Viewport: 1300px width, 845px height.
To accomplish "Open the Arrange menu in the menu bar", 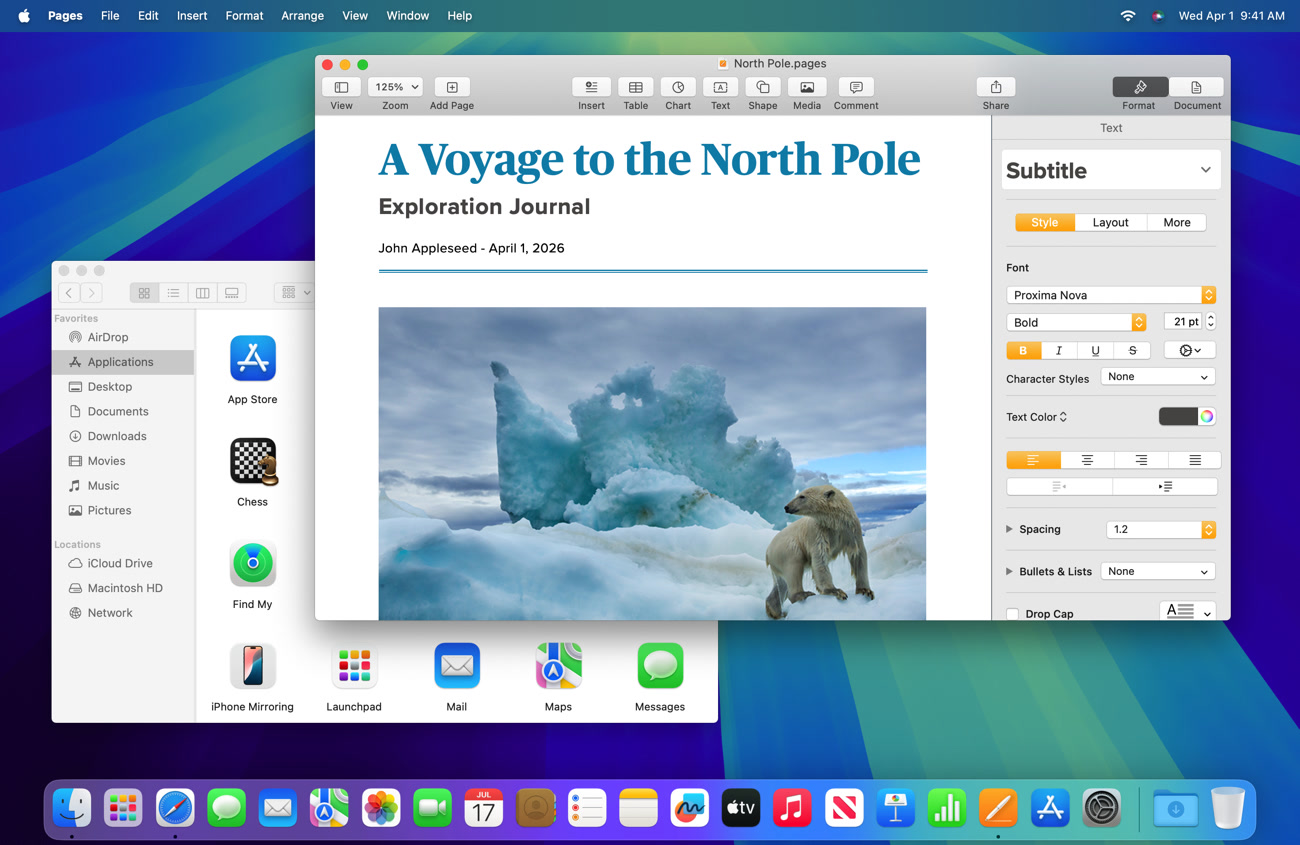I will tap(302, 16).
